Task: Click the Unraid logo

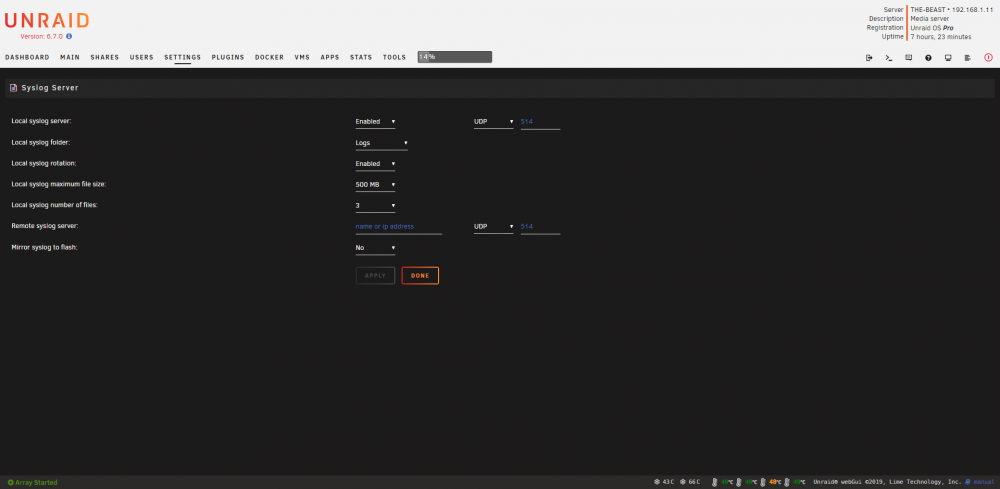Action: (x=47, y=20)
